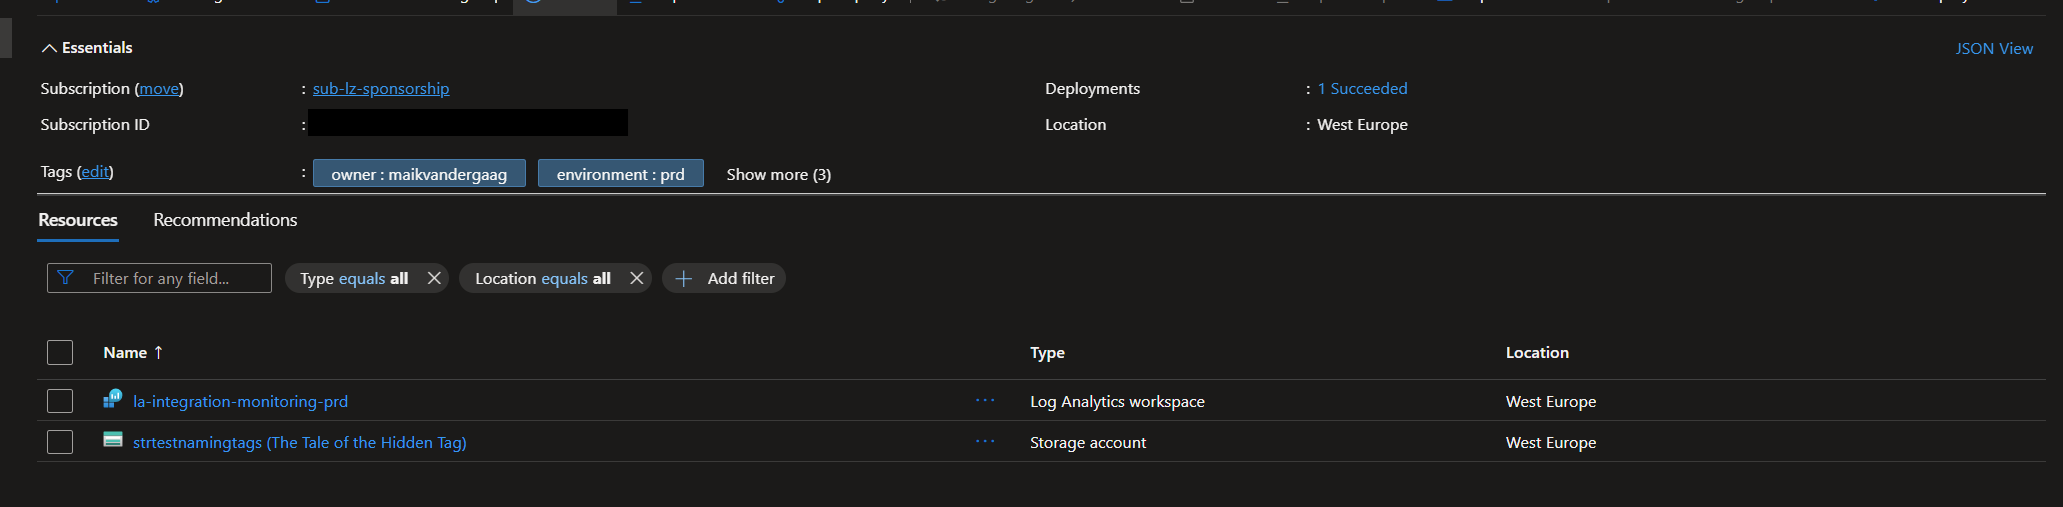Click the Storage account type text
The width and height of the screenshot is (2063, 507).
[1088, 442]
